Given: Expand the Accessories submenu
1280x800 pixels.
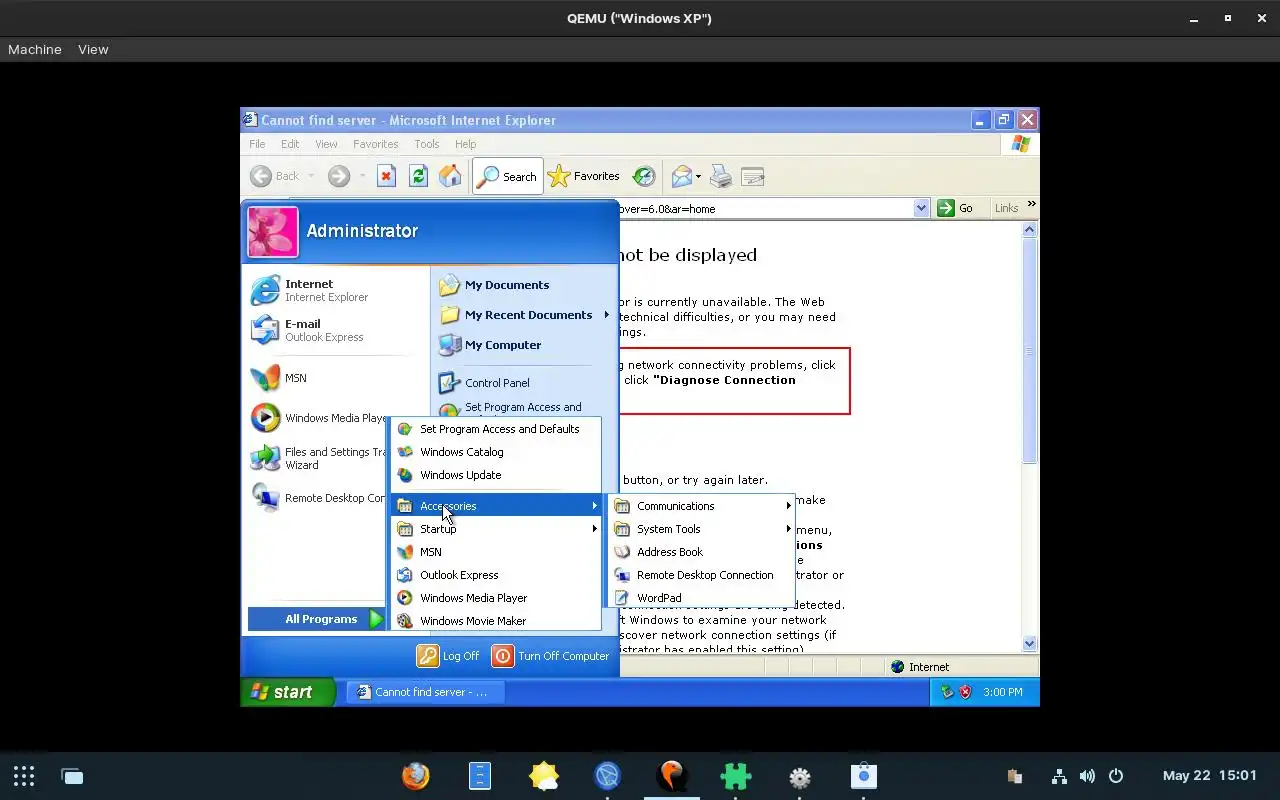Looking at the screenshot, I should pos(496,506).
